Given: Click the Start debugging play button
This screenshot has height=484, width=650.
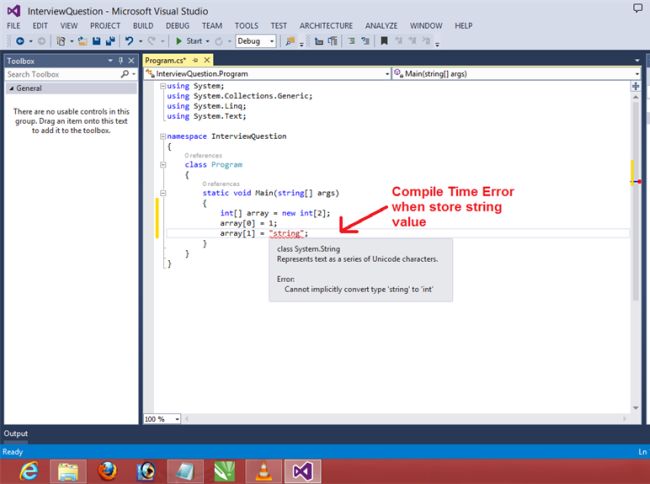Looking at the screenshot, I should pyautogui.click(x=179, y=41).
